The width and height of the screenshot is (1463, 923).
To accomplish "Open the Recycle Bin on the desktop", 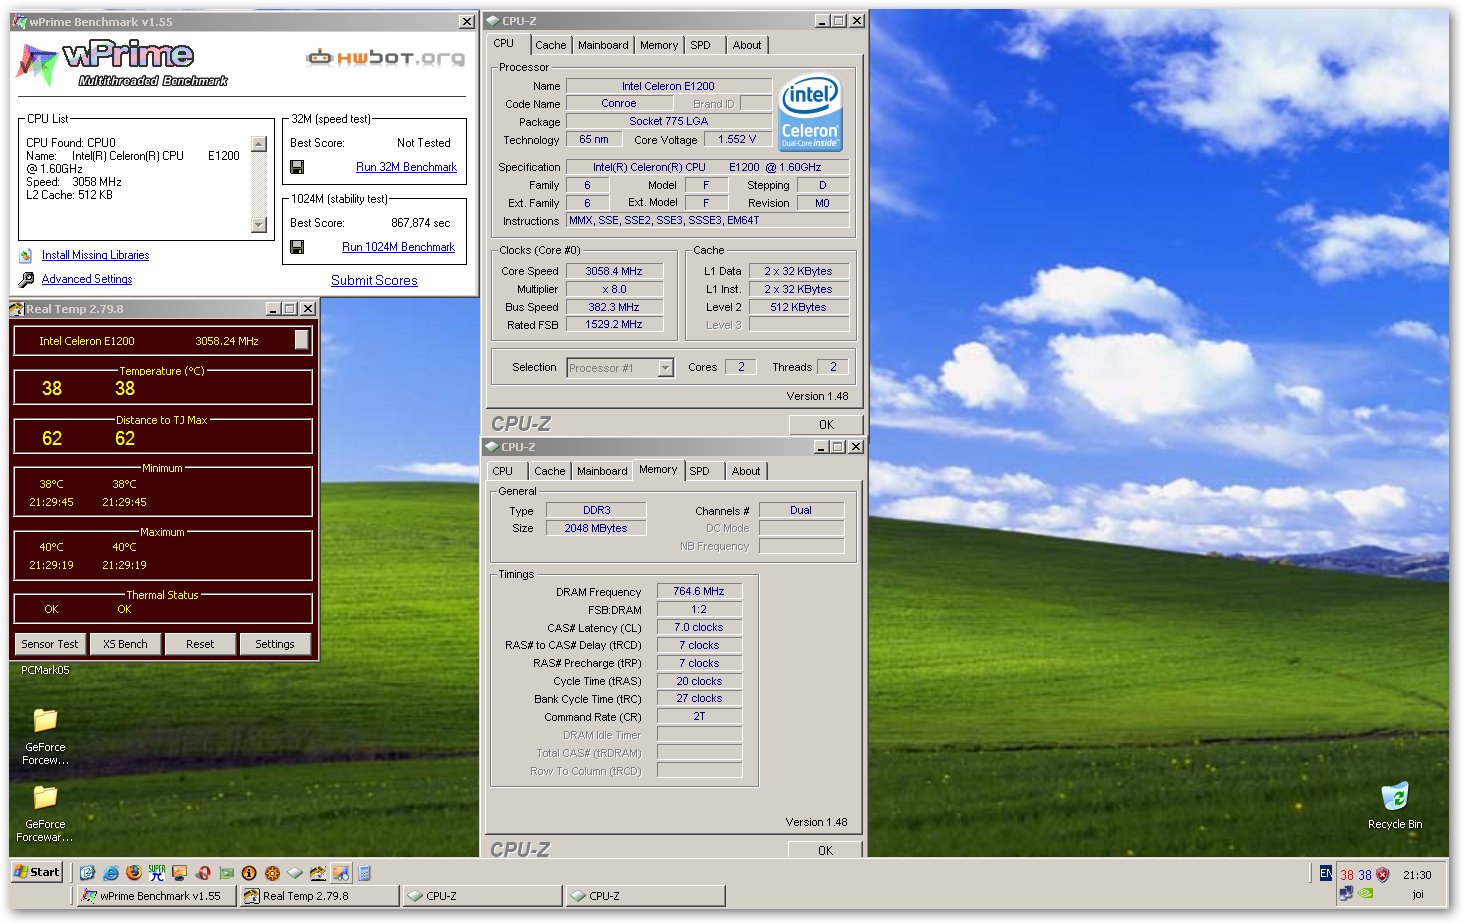I will (1395, 797).
